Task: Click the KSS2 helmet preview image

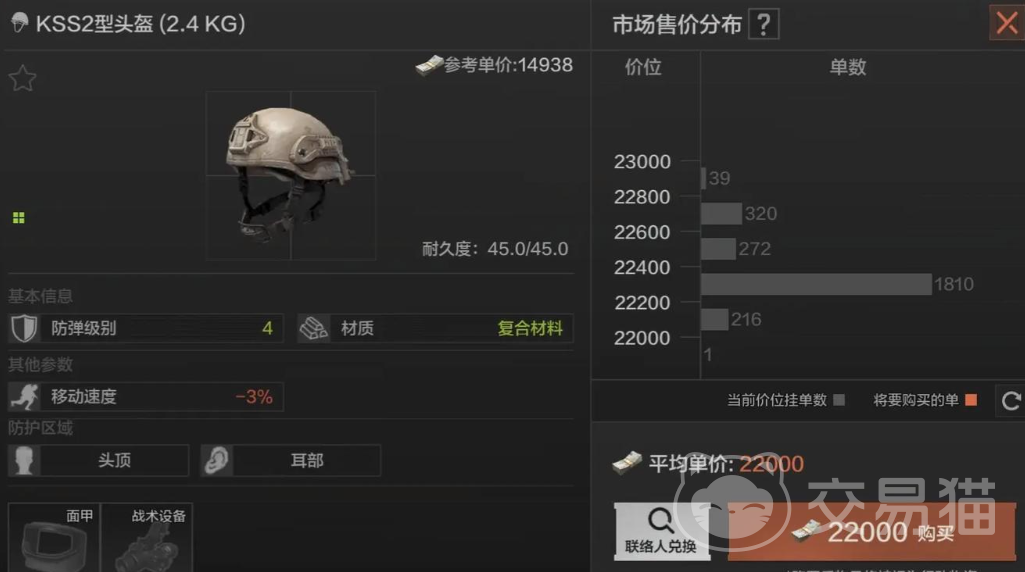Action: (x=291, y=175)
